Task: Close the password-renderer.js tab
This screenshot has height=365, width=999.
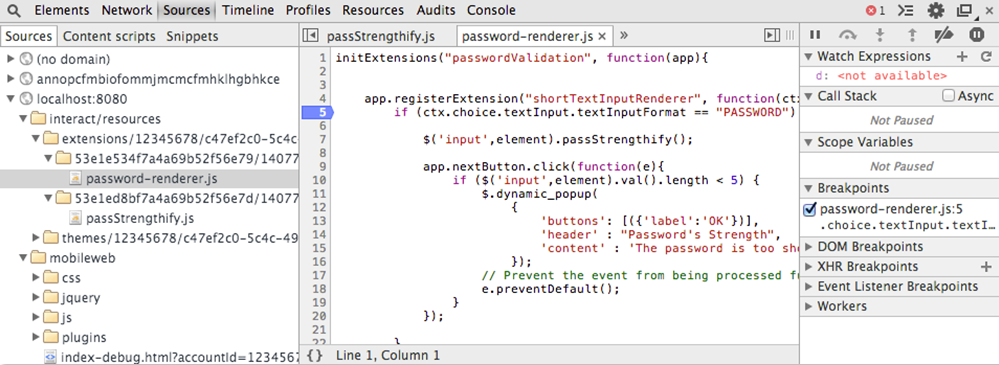Action: [x=601, y=36]
